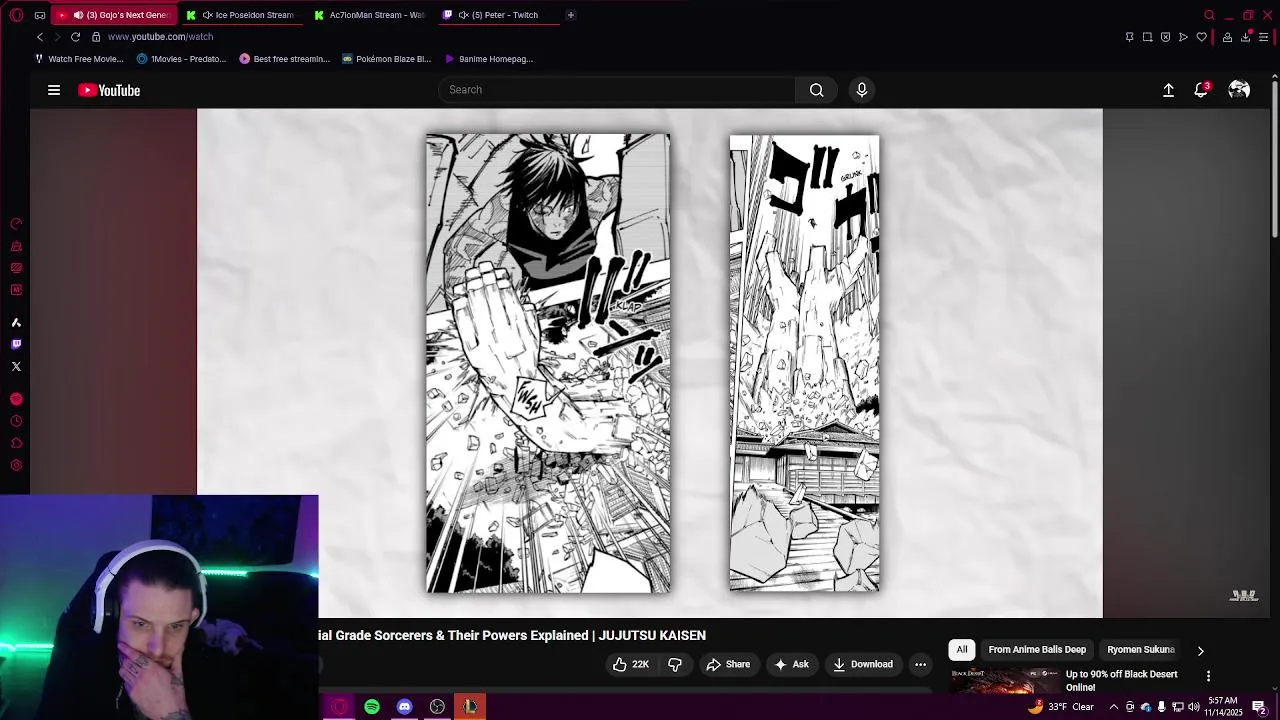
Task: Show next filter chips with arrow
Action: 1200,650
